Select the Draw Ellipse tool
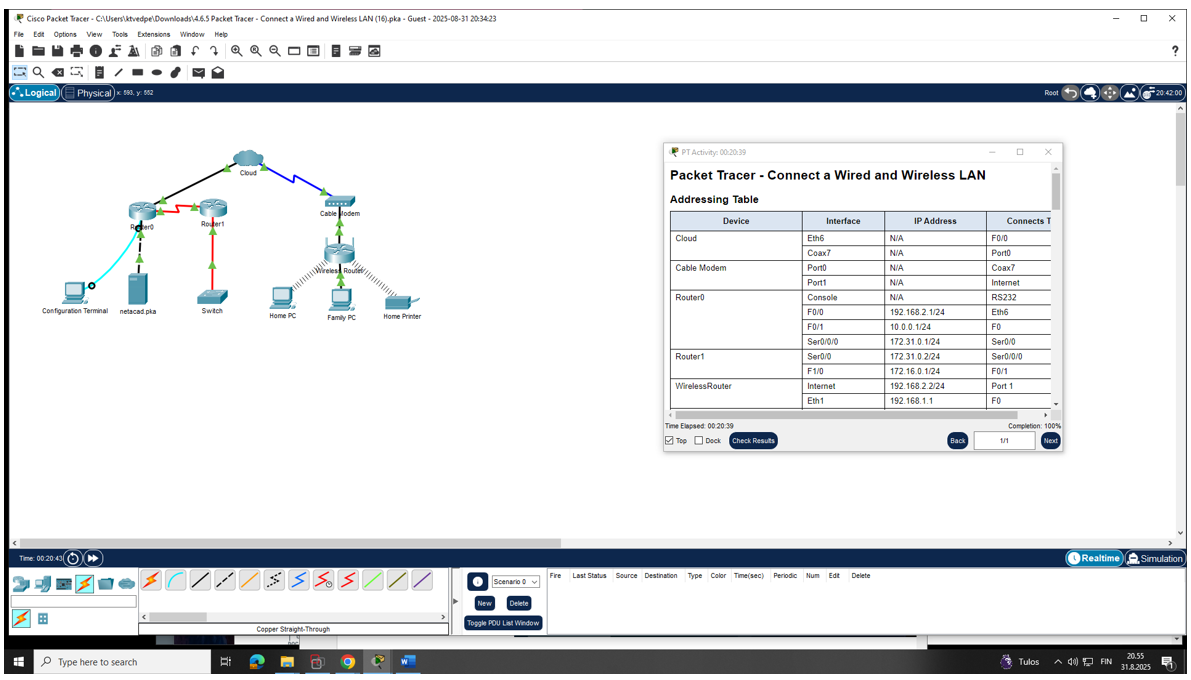 156,72
